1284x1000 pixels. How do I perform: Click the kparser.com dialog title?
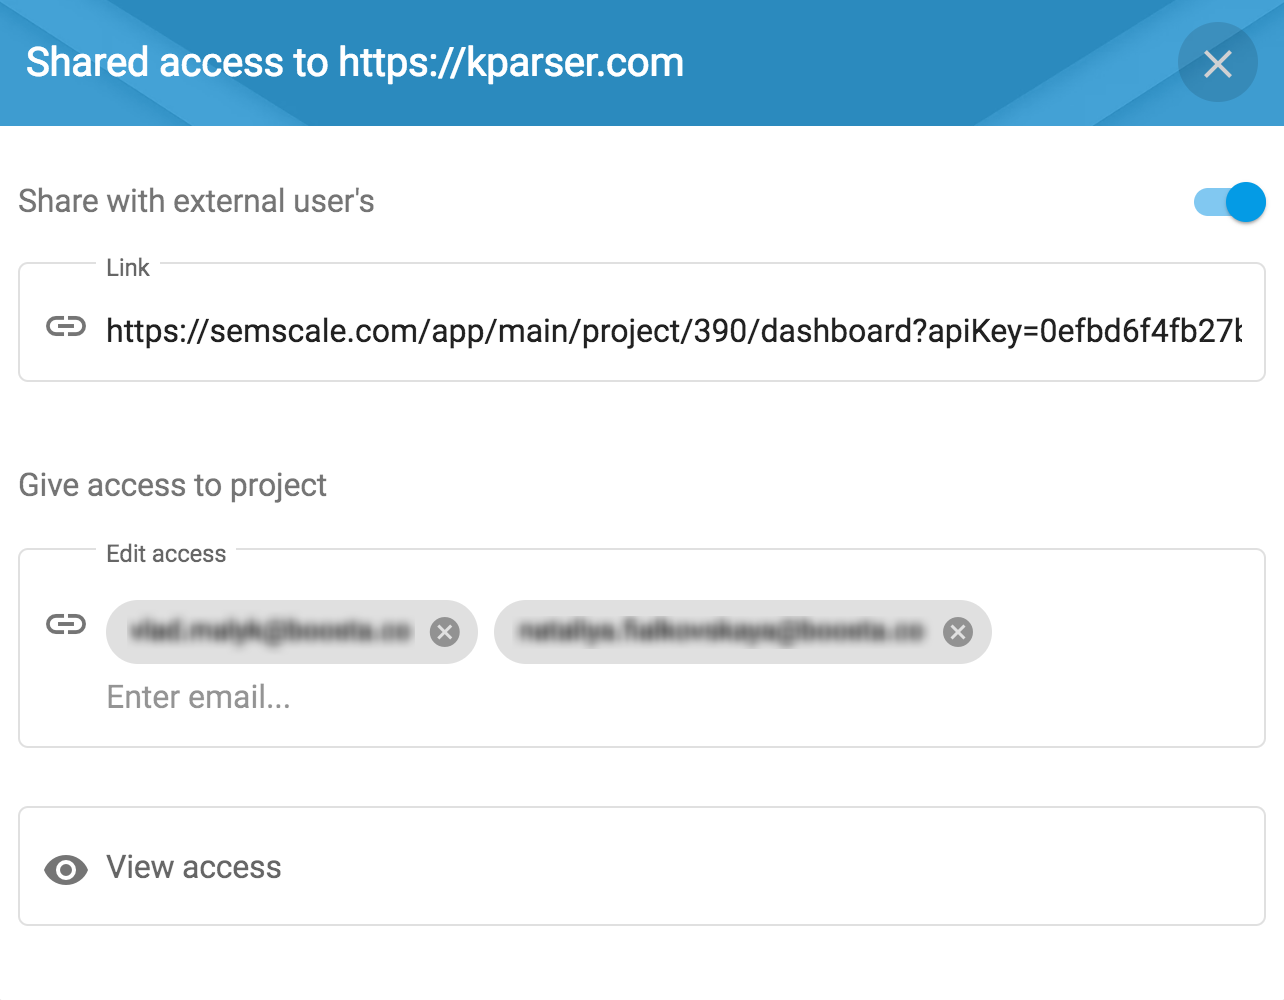355,62
